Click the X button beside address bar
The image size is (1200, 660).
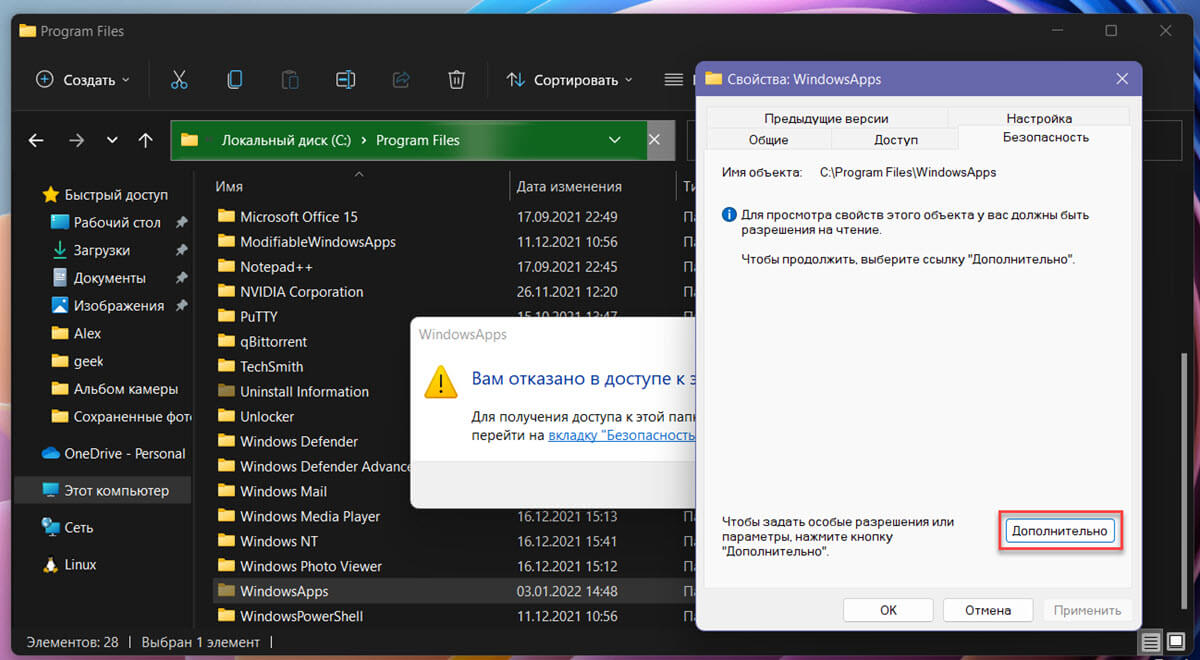[x=655, y=140]
